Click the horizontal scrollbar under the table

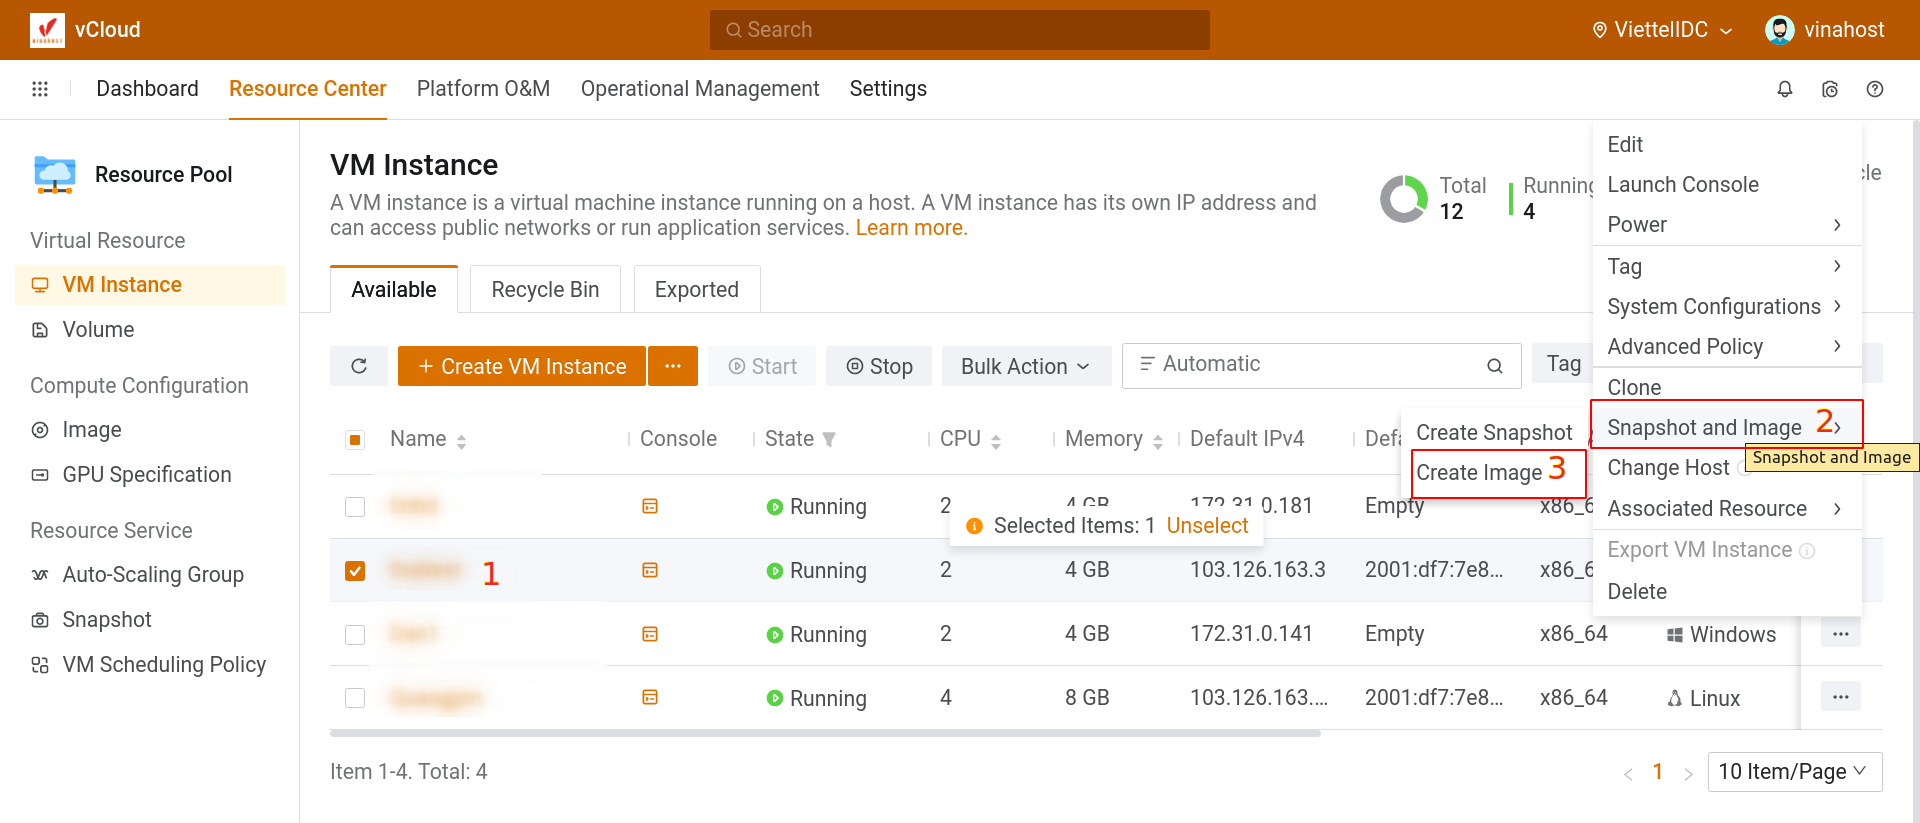tap(825, 733)
